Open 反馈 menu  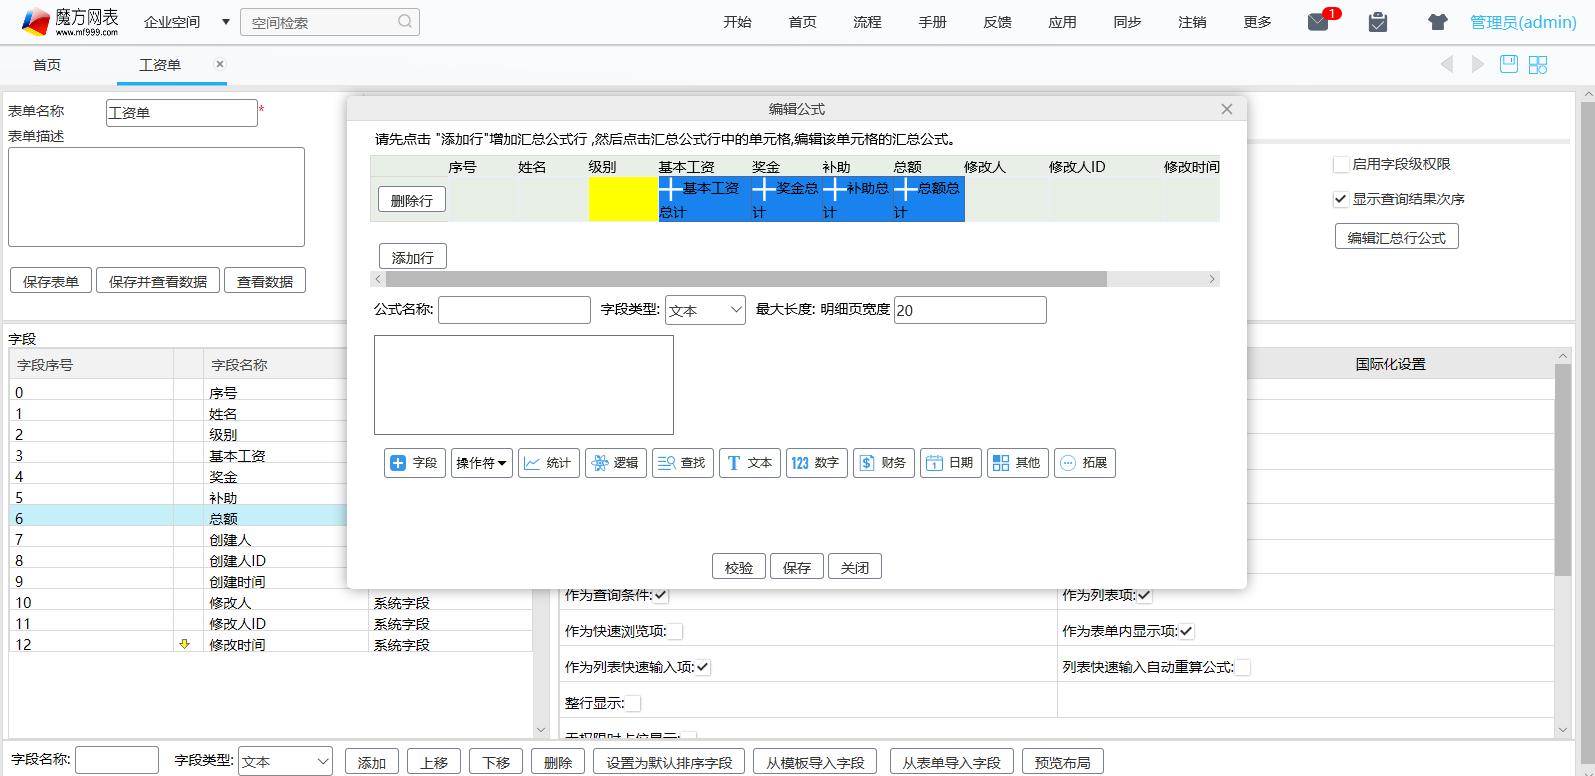(x=997, y=22)
